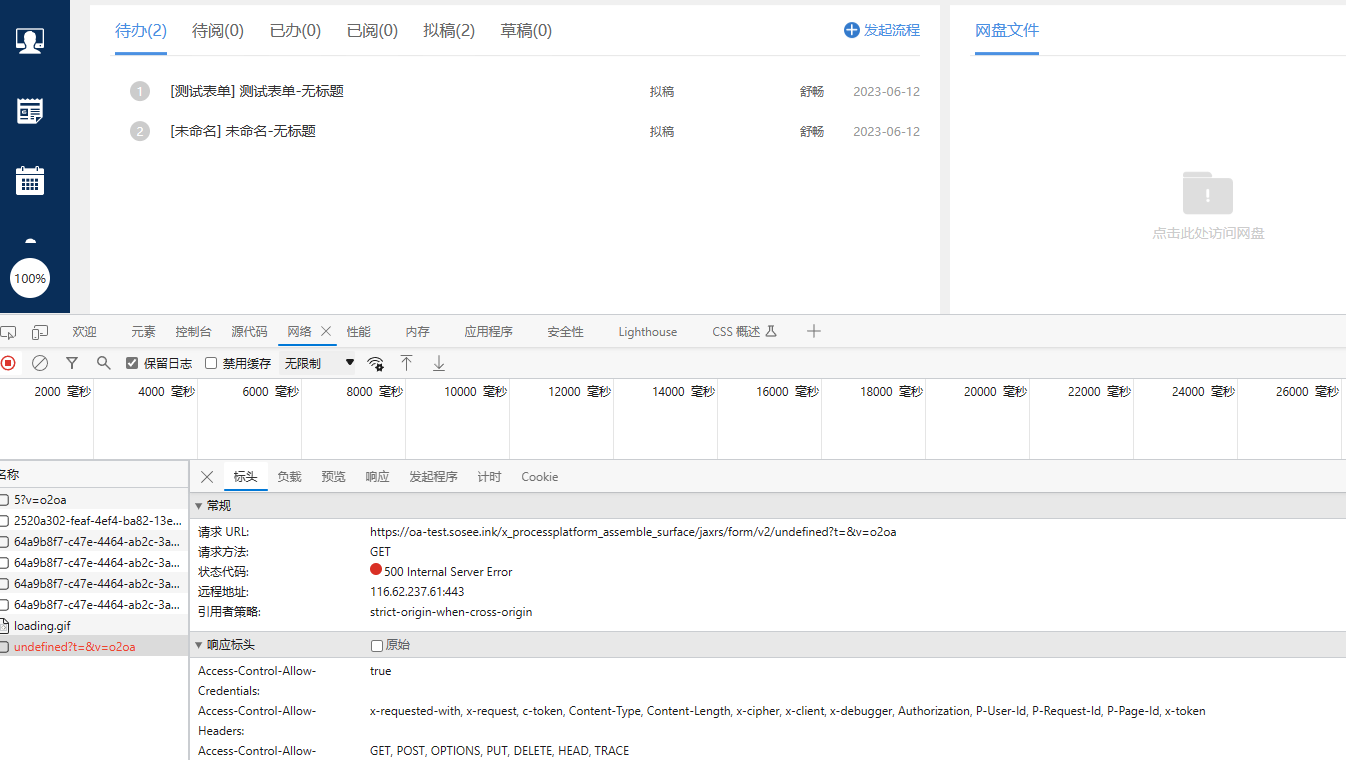
Task: Open the calendar icon in left sidebar
Action: (x=30, y=181)
